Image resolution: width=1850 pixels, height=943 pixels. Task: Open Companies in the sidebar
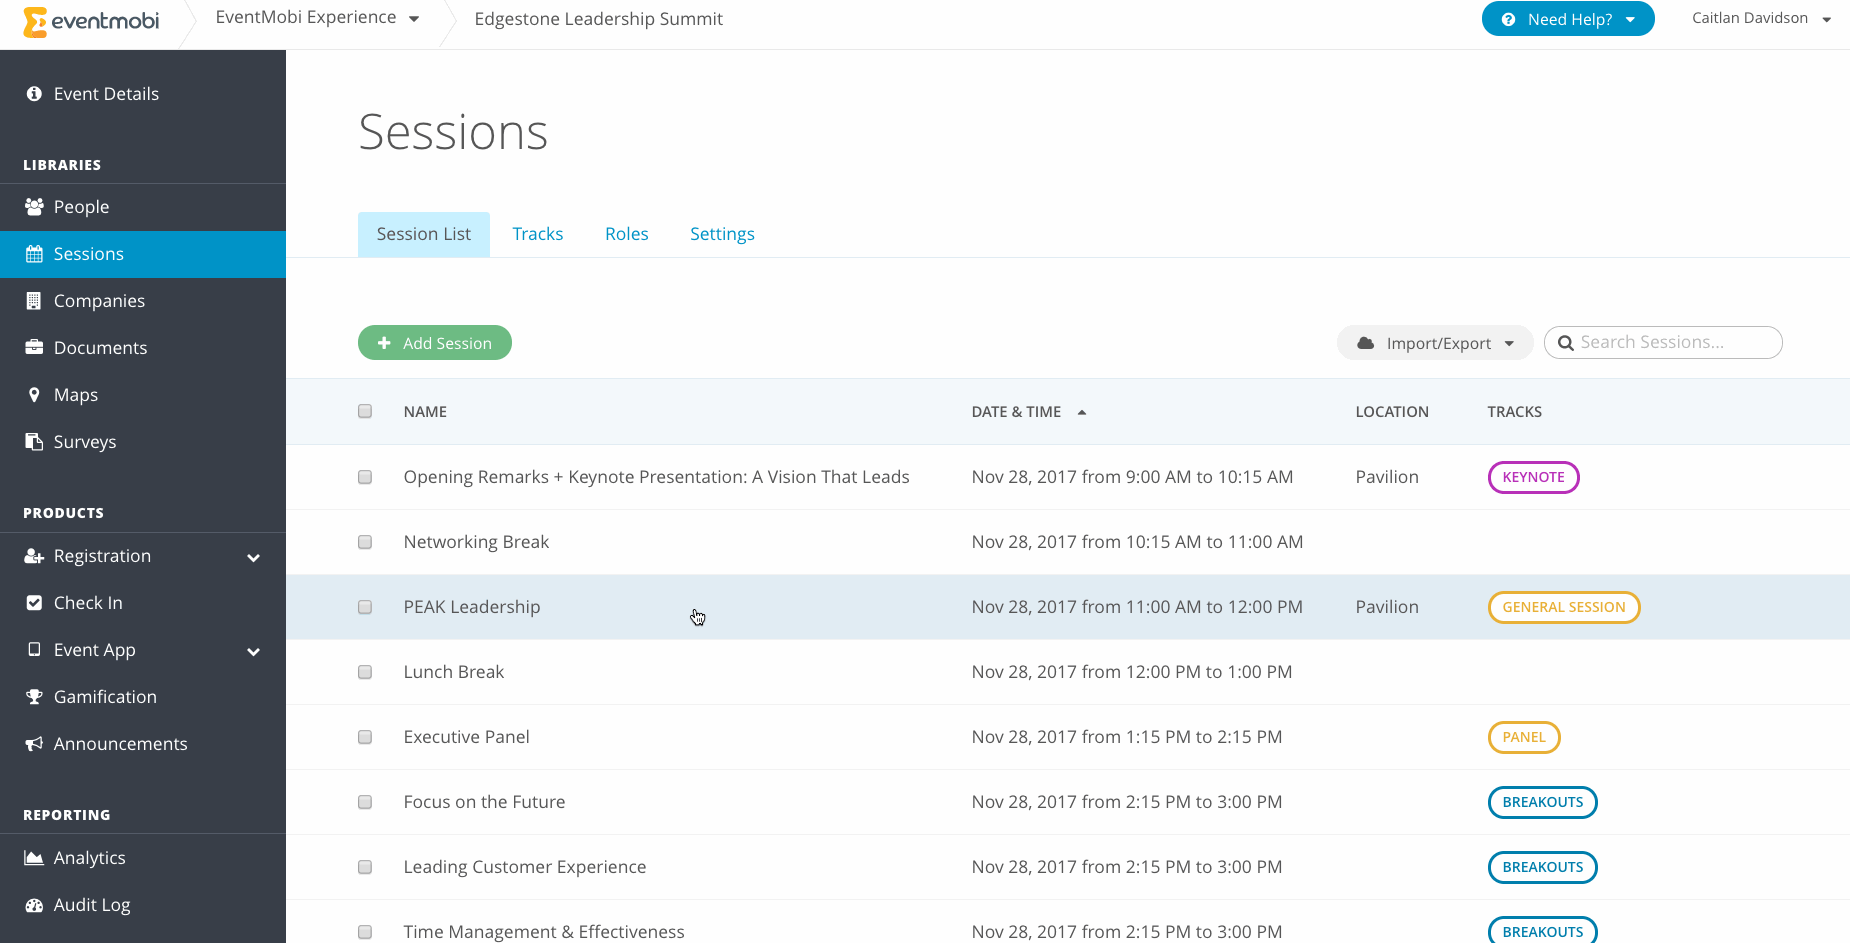(x=143, y=301)
